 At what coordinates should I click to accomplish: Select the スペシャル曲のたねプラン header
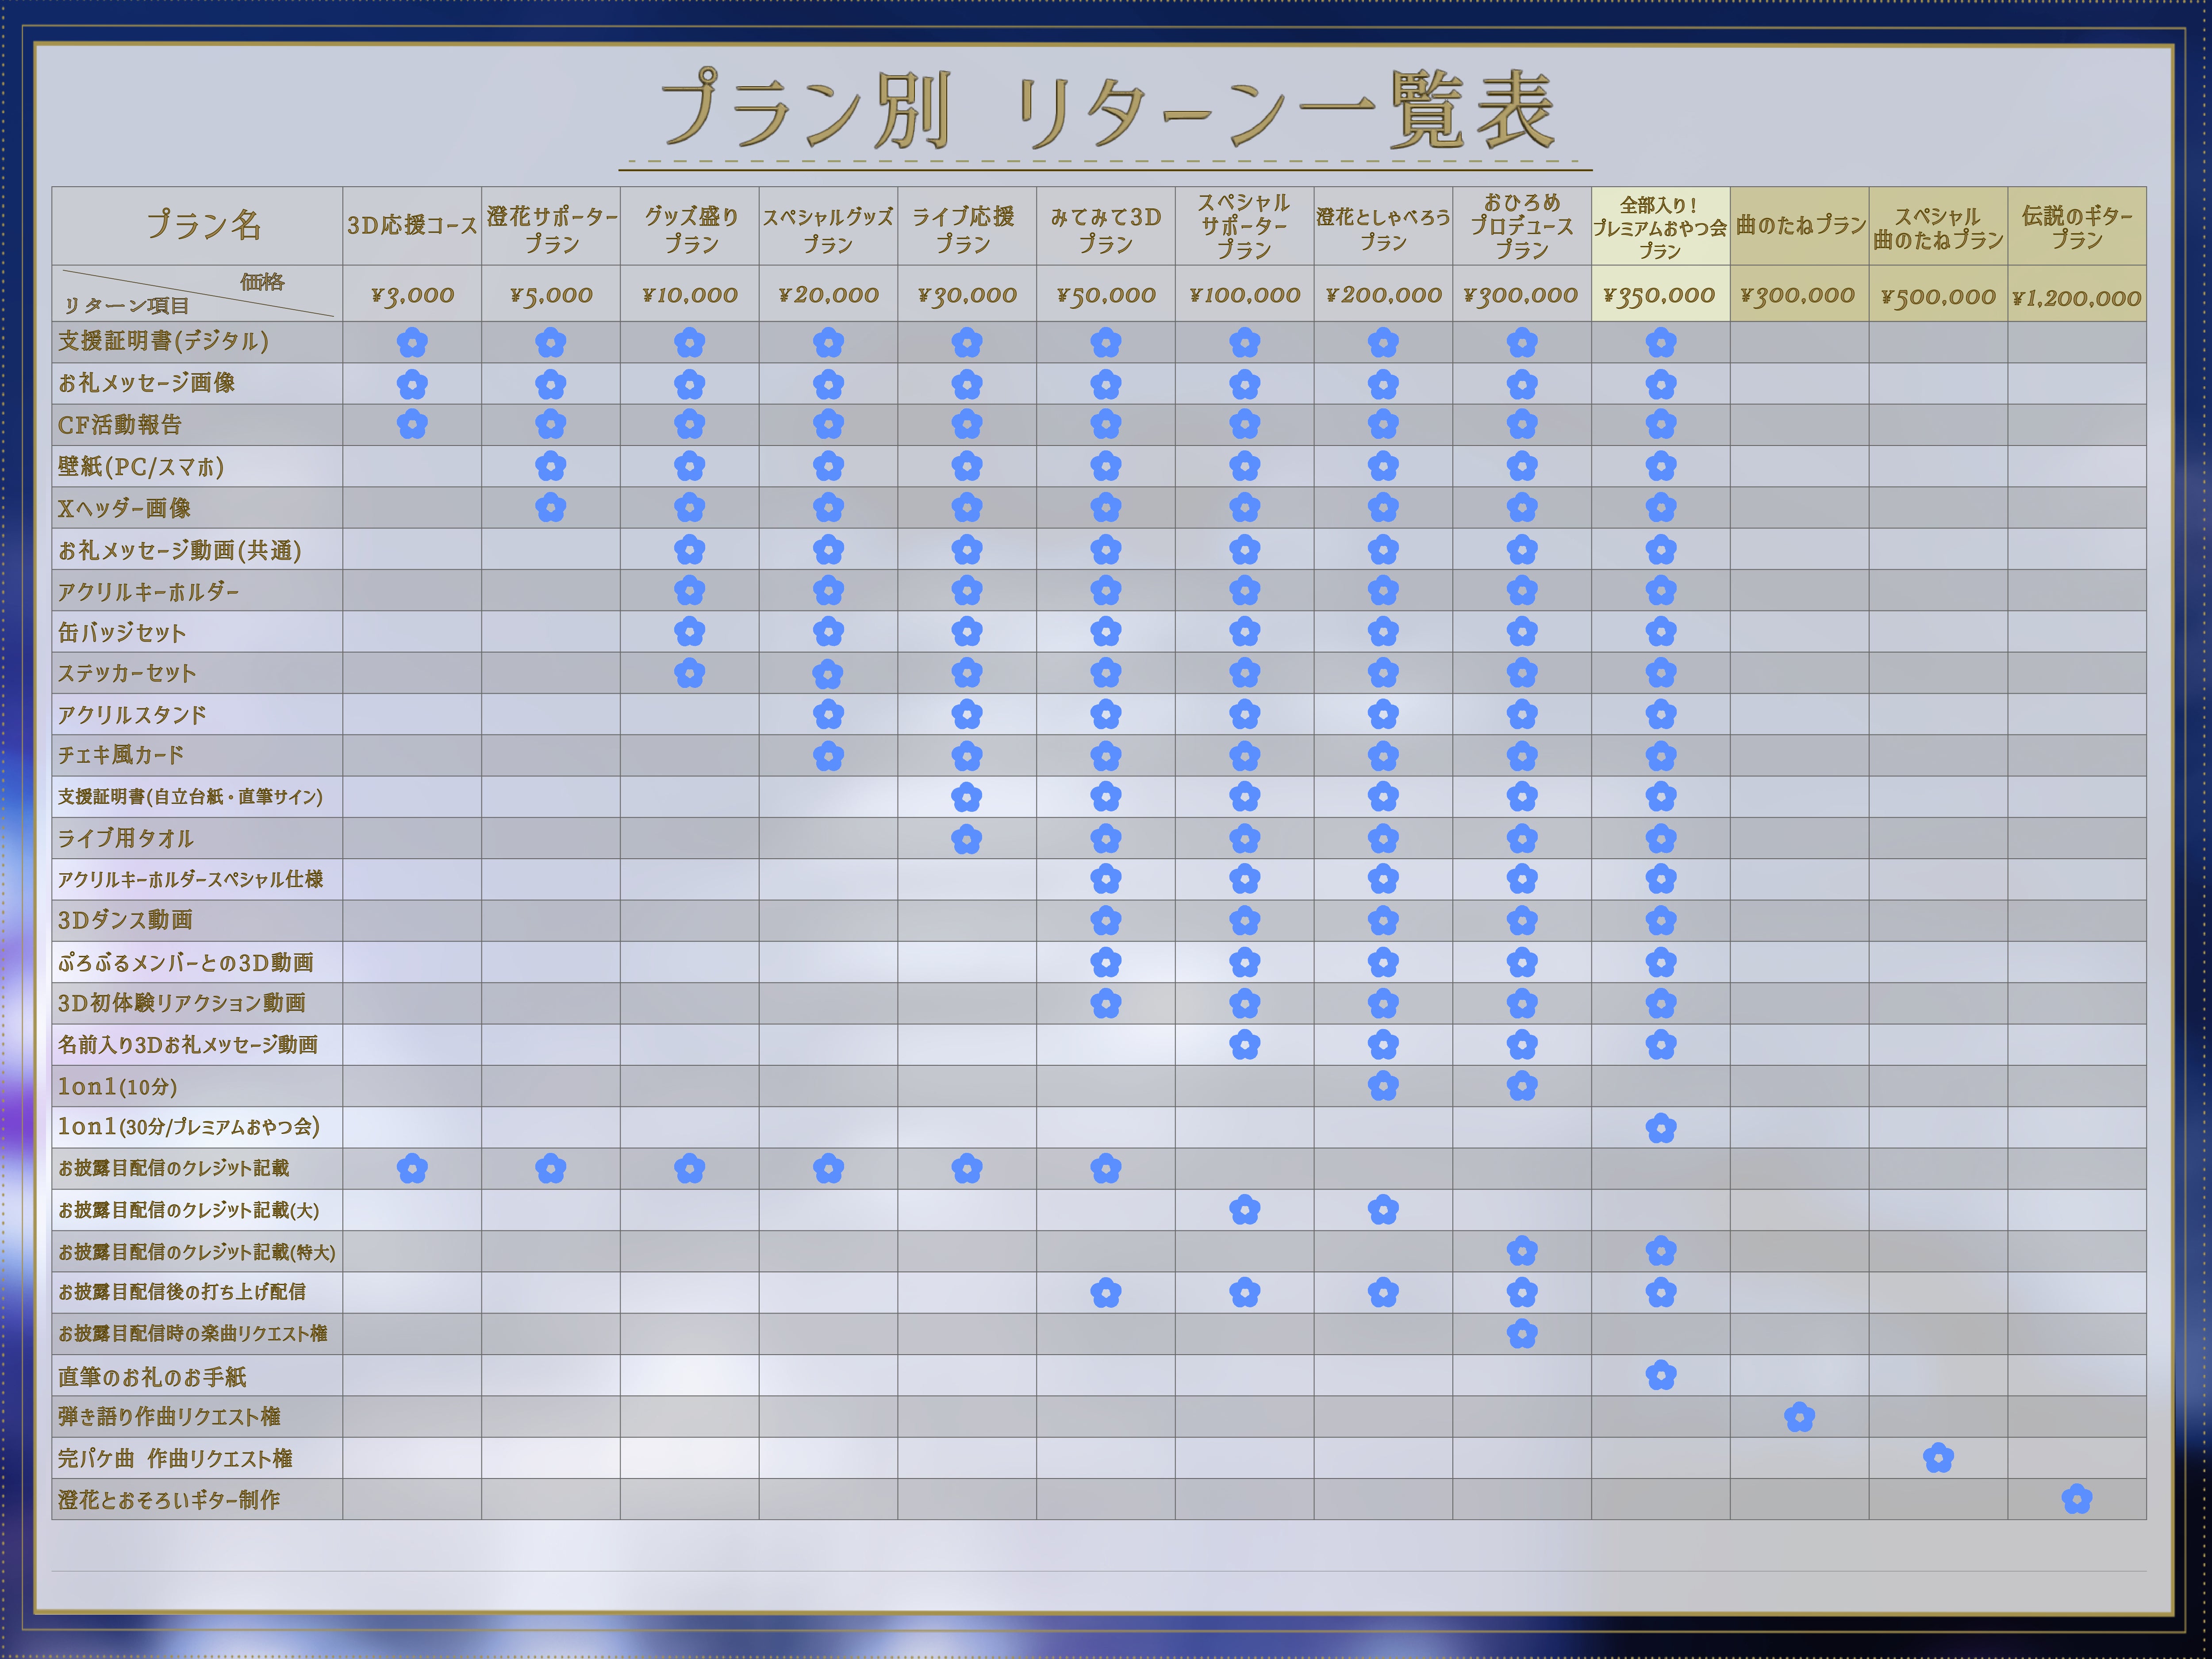click(x=1938, y=226)
